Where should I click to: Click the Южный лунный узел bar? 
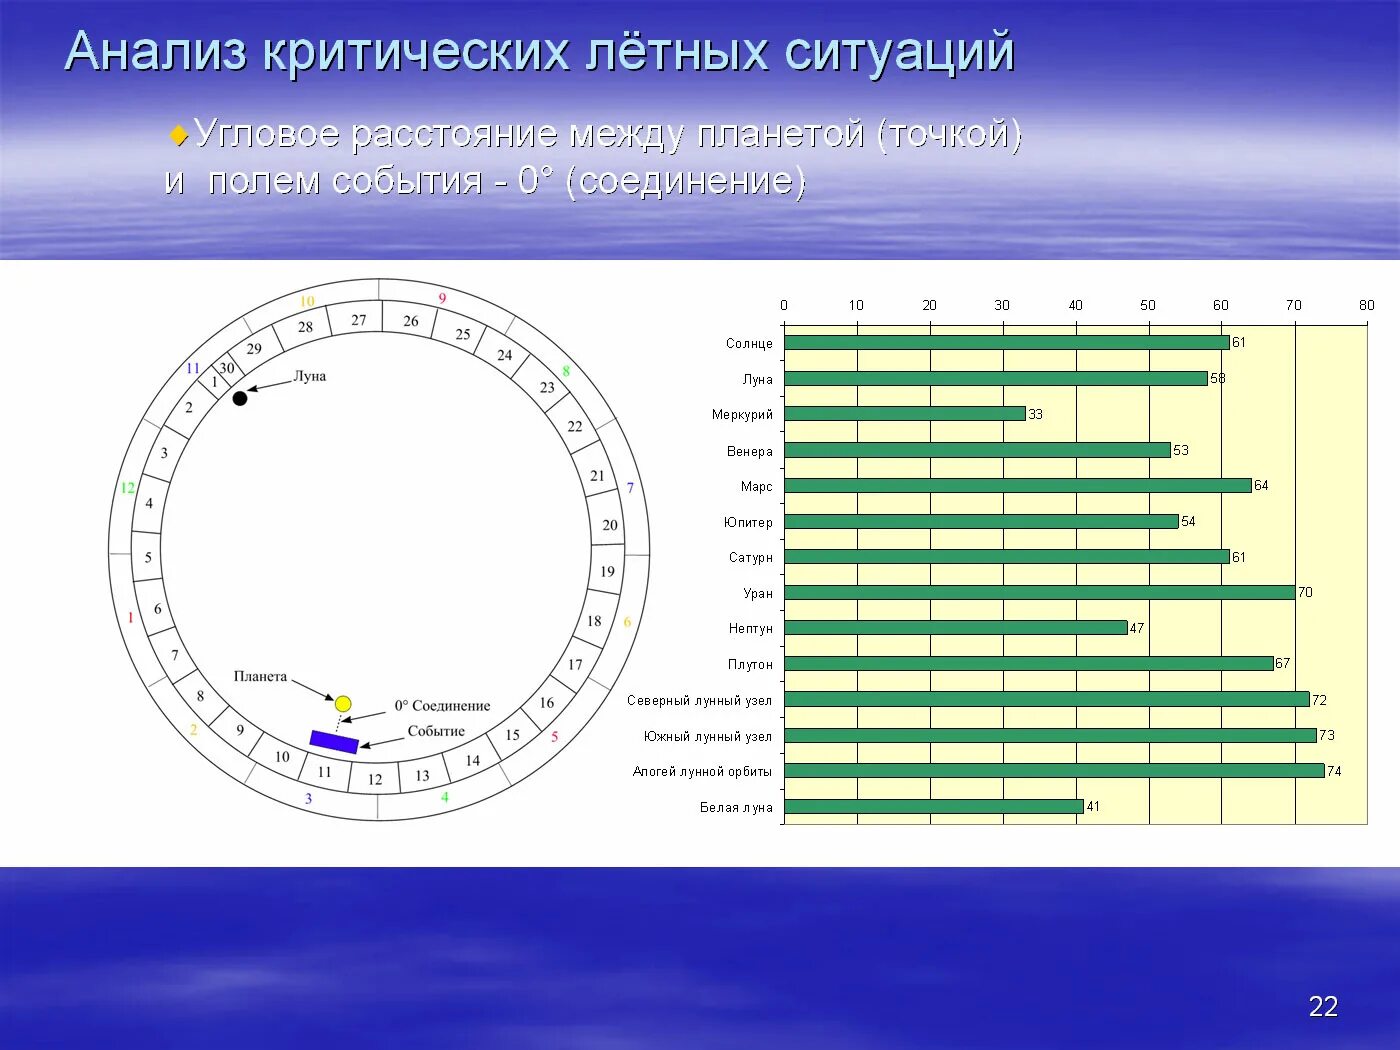click(x=1051, y=736)
